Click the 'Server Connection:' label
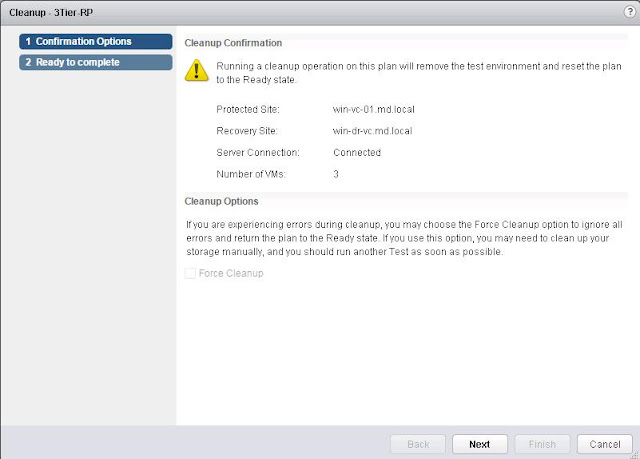640x459 pixels. click(x=258, y=153)
